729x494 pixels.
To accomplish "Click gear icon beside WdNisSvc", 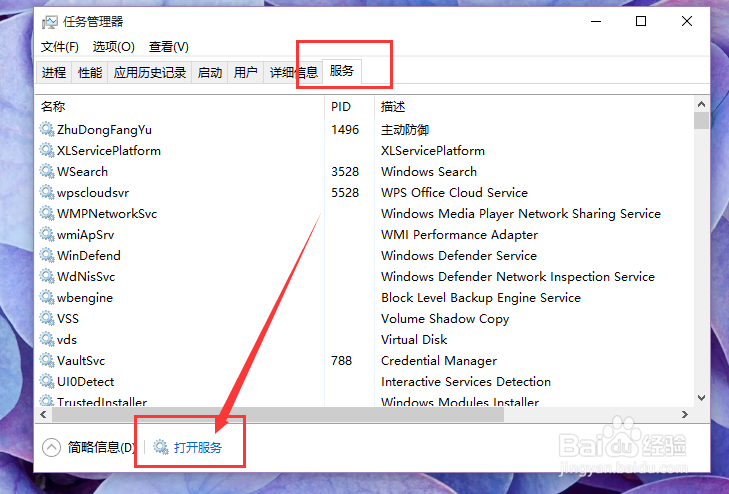I will pyautogui.click(x=46, y=276).
